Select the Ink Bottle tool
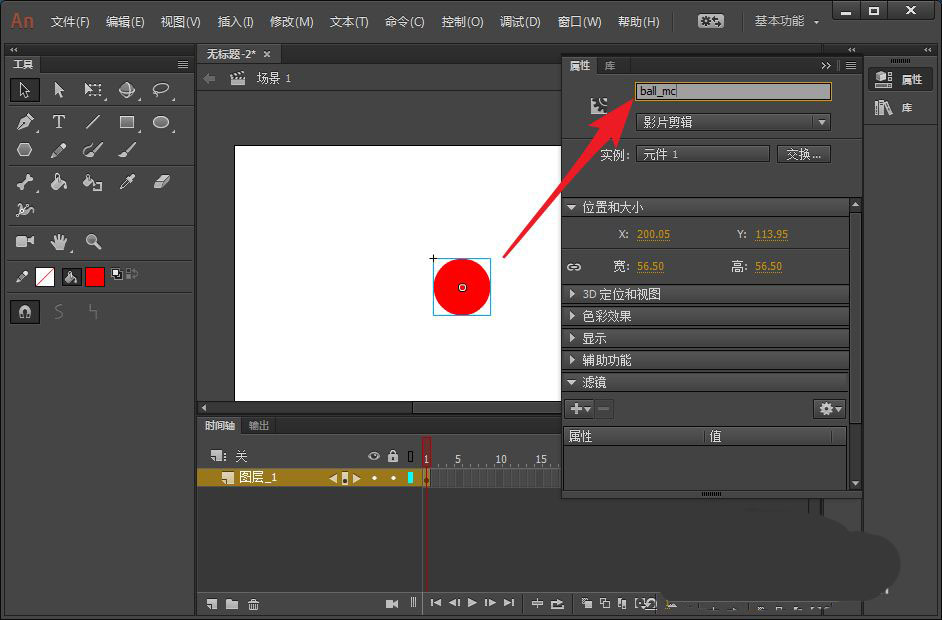This screenshot has height=620, width=942. pyautogui.click(x=92, y=181)
